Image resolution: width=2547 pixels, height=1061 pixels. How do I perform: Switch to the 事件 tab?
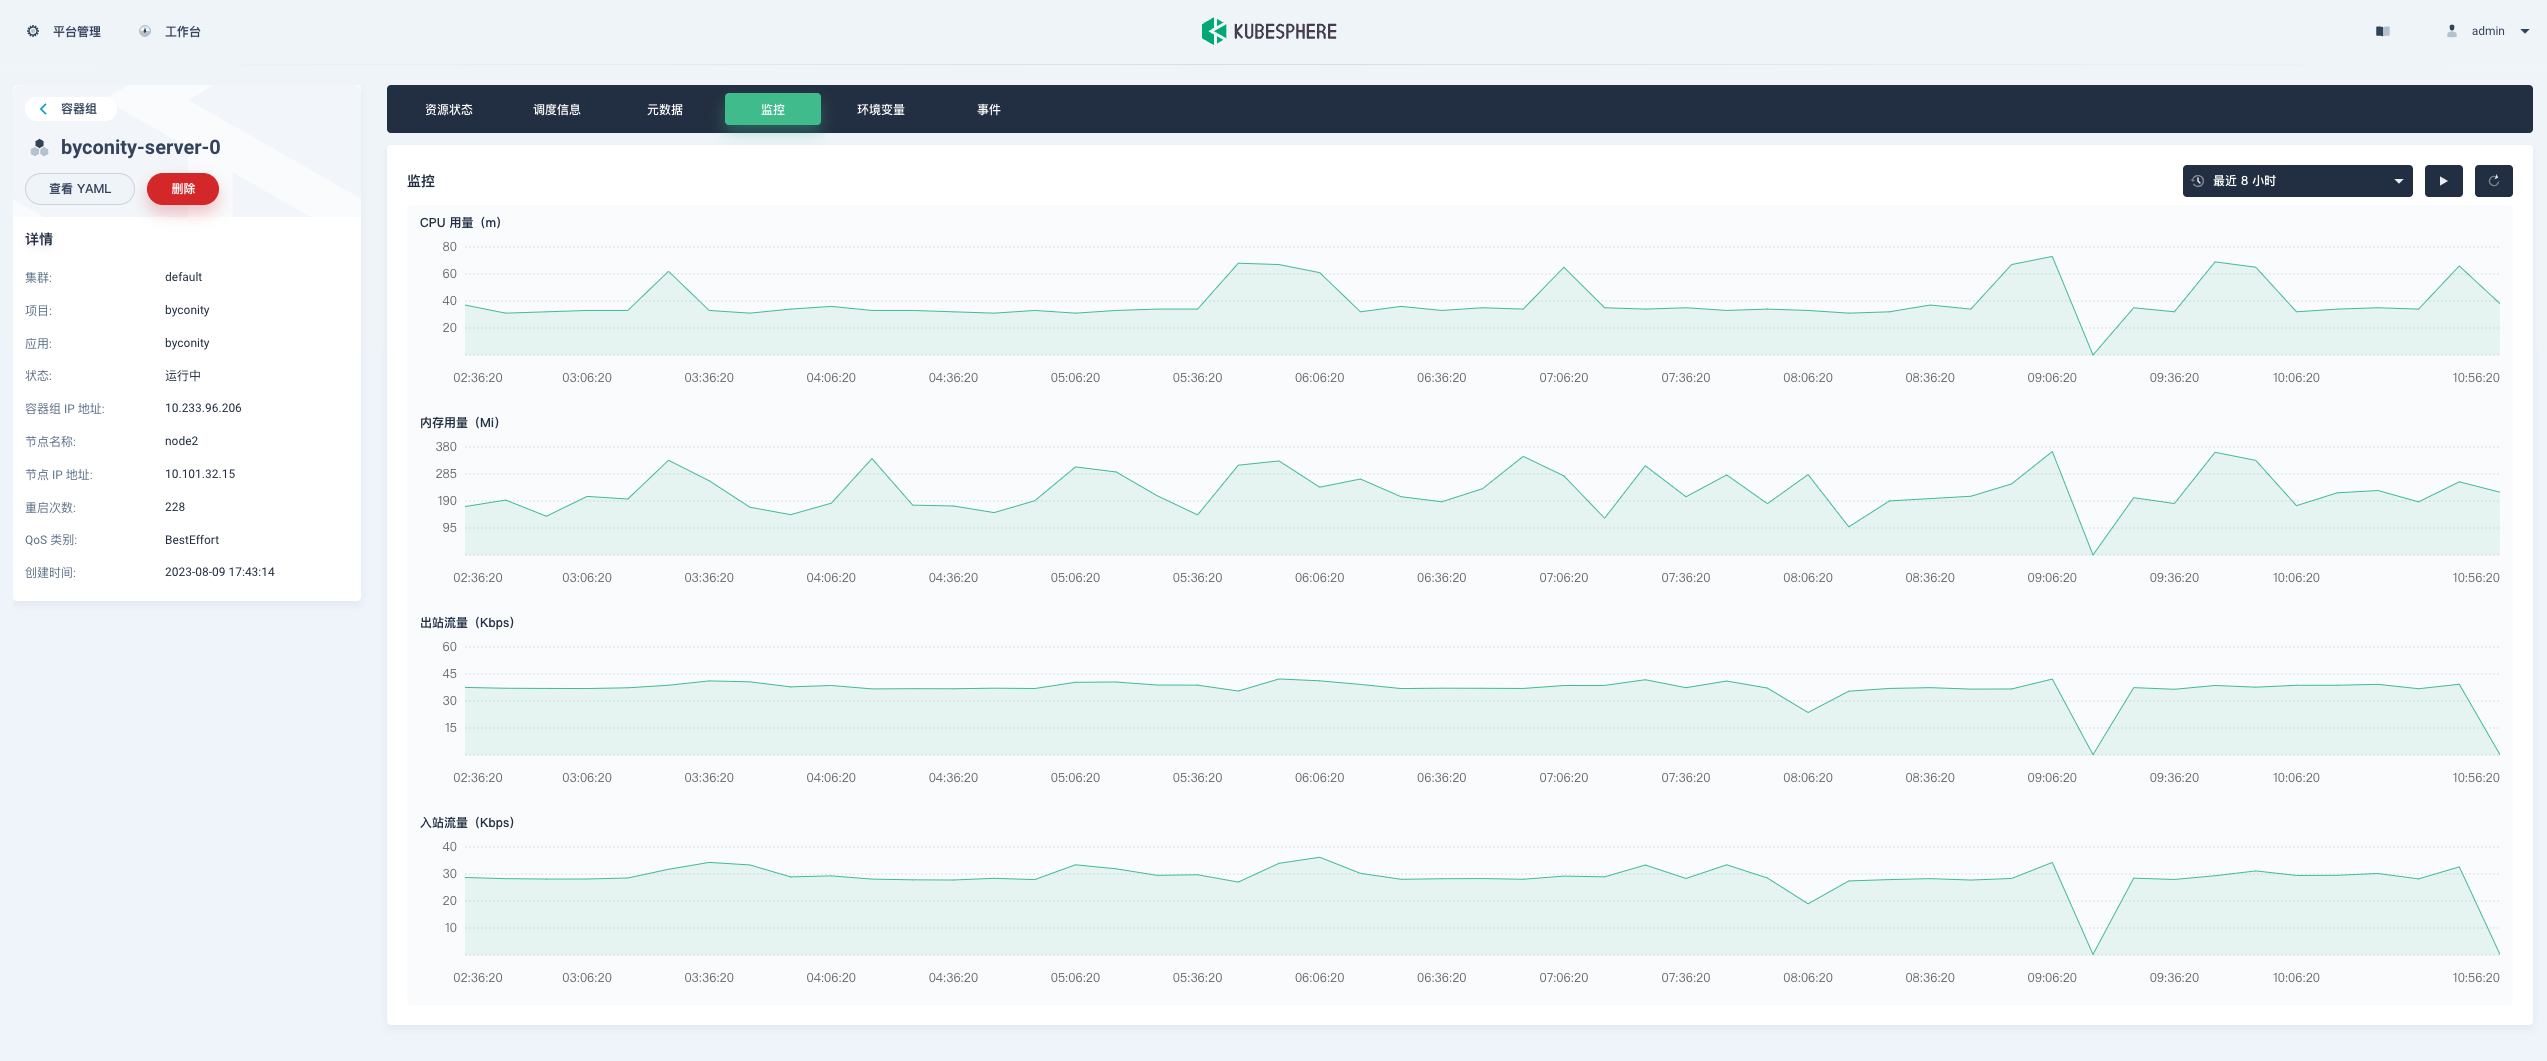pos(988,110)
